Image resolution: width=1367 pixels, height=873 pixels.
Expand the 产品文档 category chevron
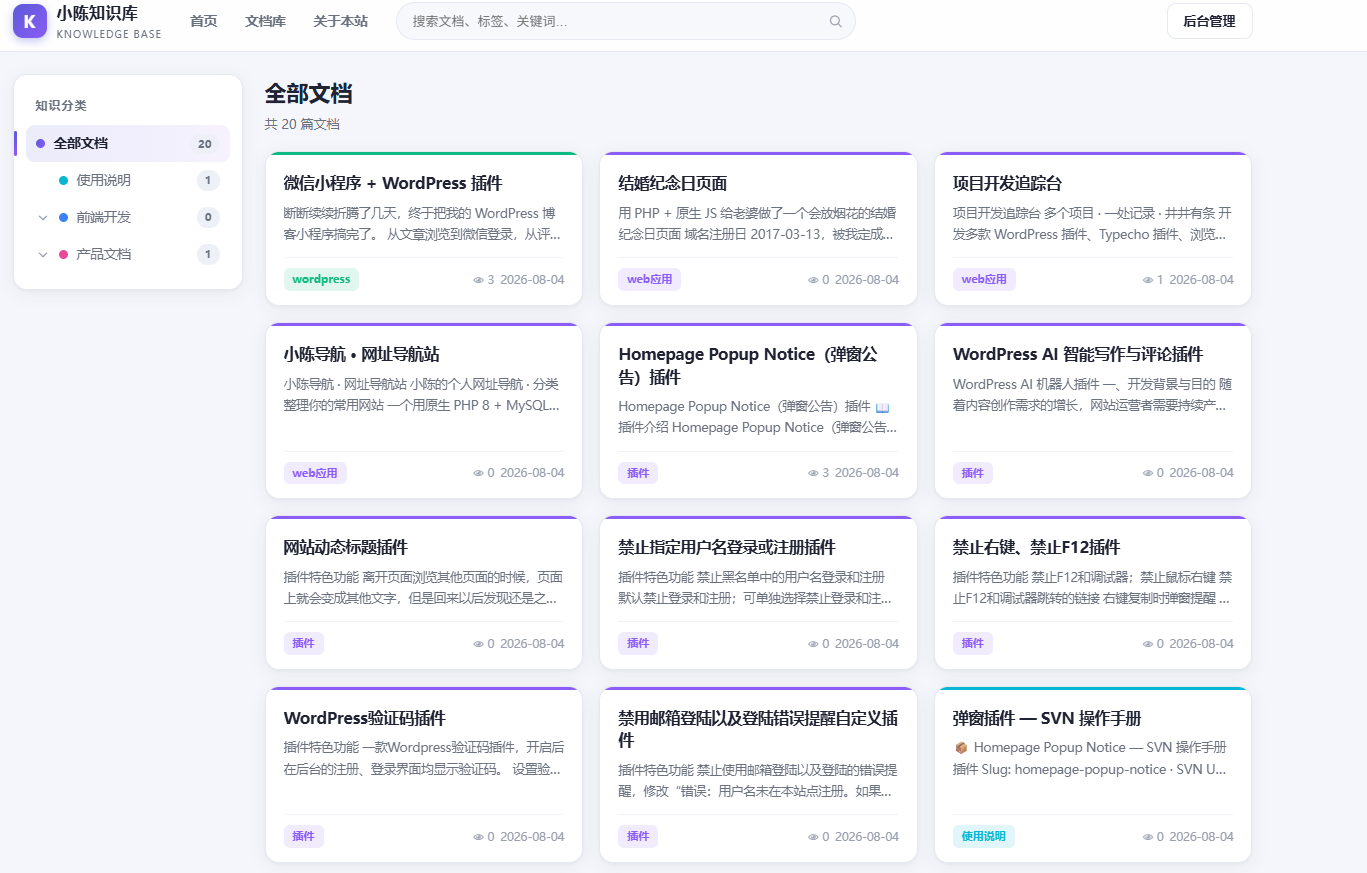[x=43, y=254]
